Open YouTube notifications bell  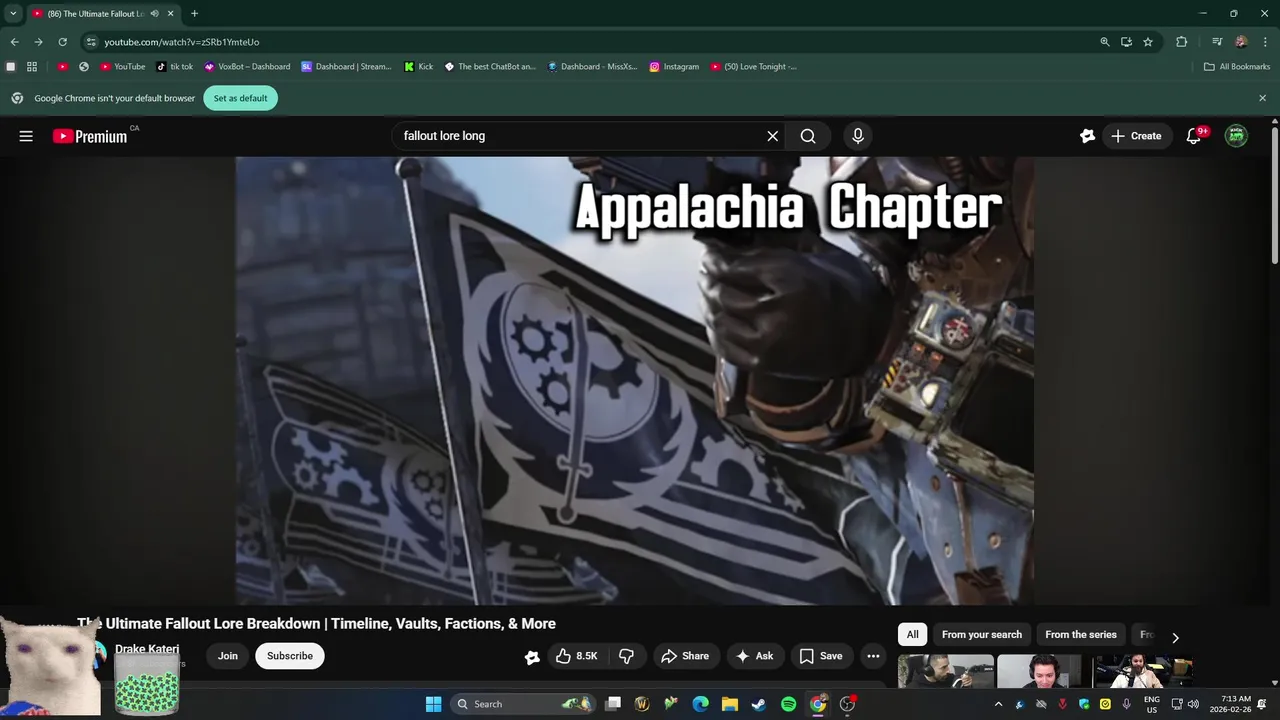click(1193, 136)
